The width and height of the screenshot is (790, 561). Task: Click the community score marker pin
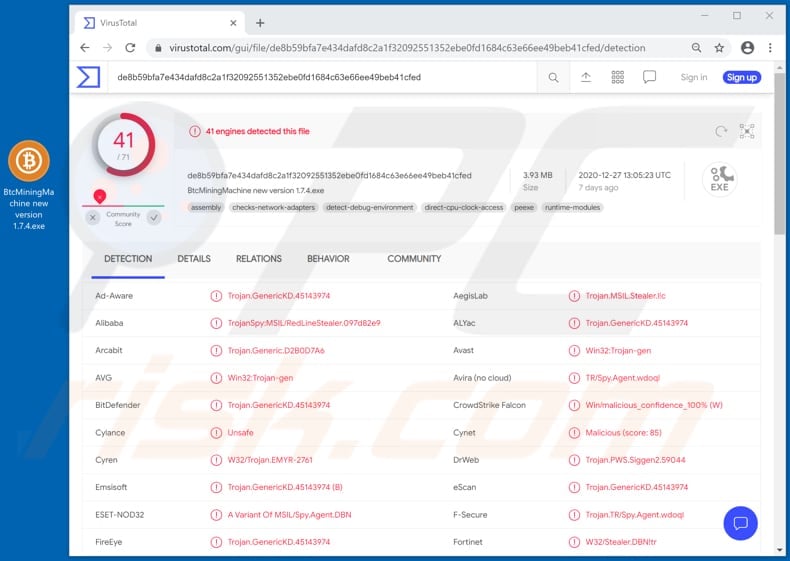click(100, 196)
